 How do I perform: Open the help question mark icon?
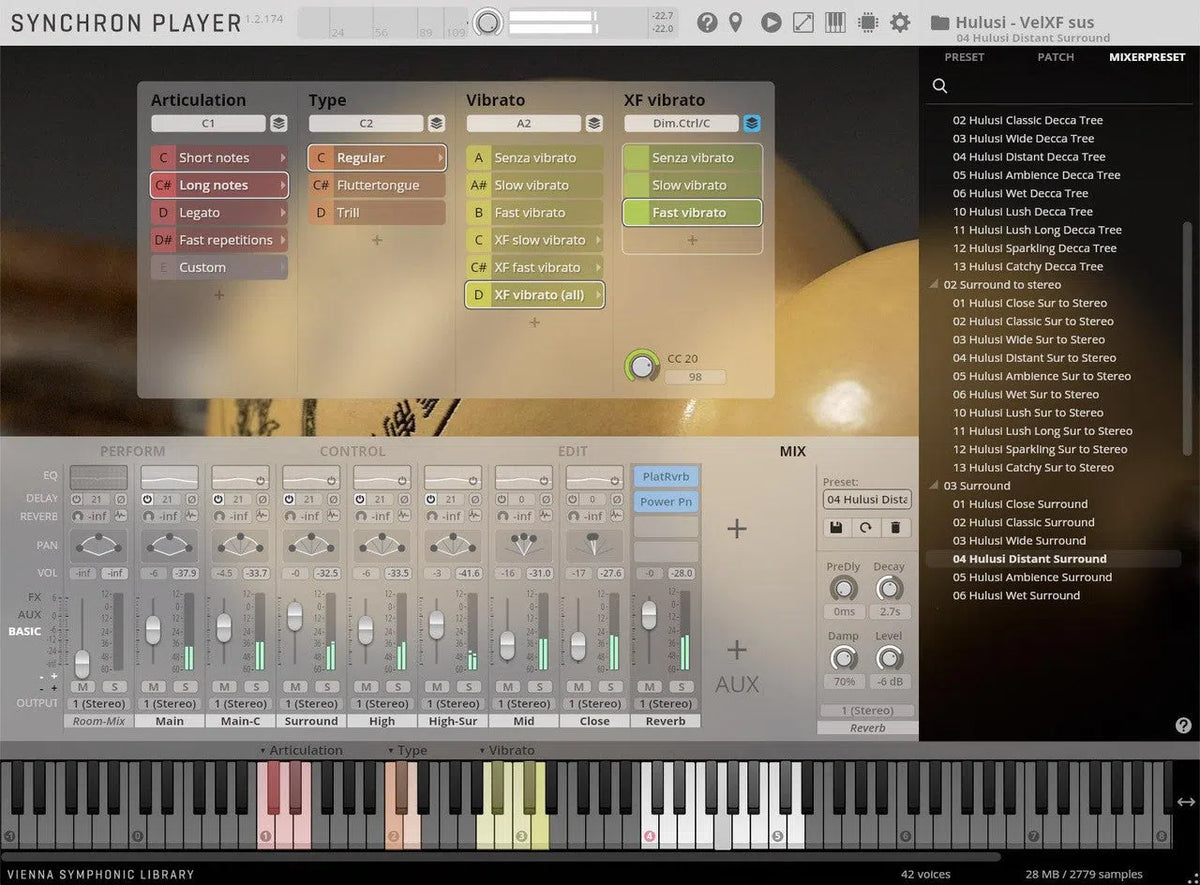(707, 22)
